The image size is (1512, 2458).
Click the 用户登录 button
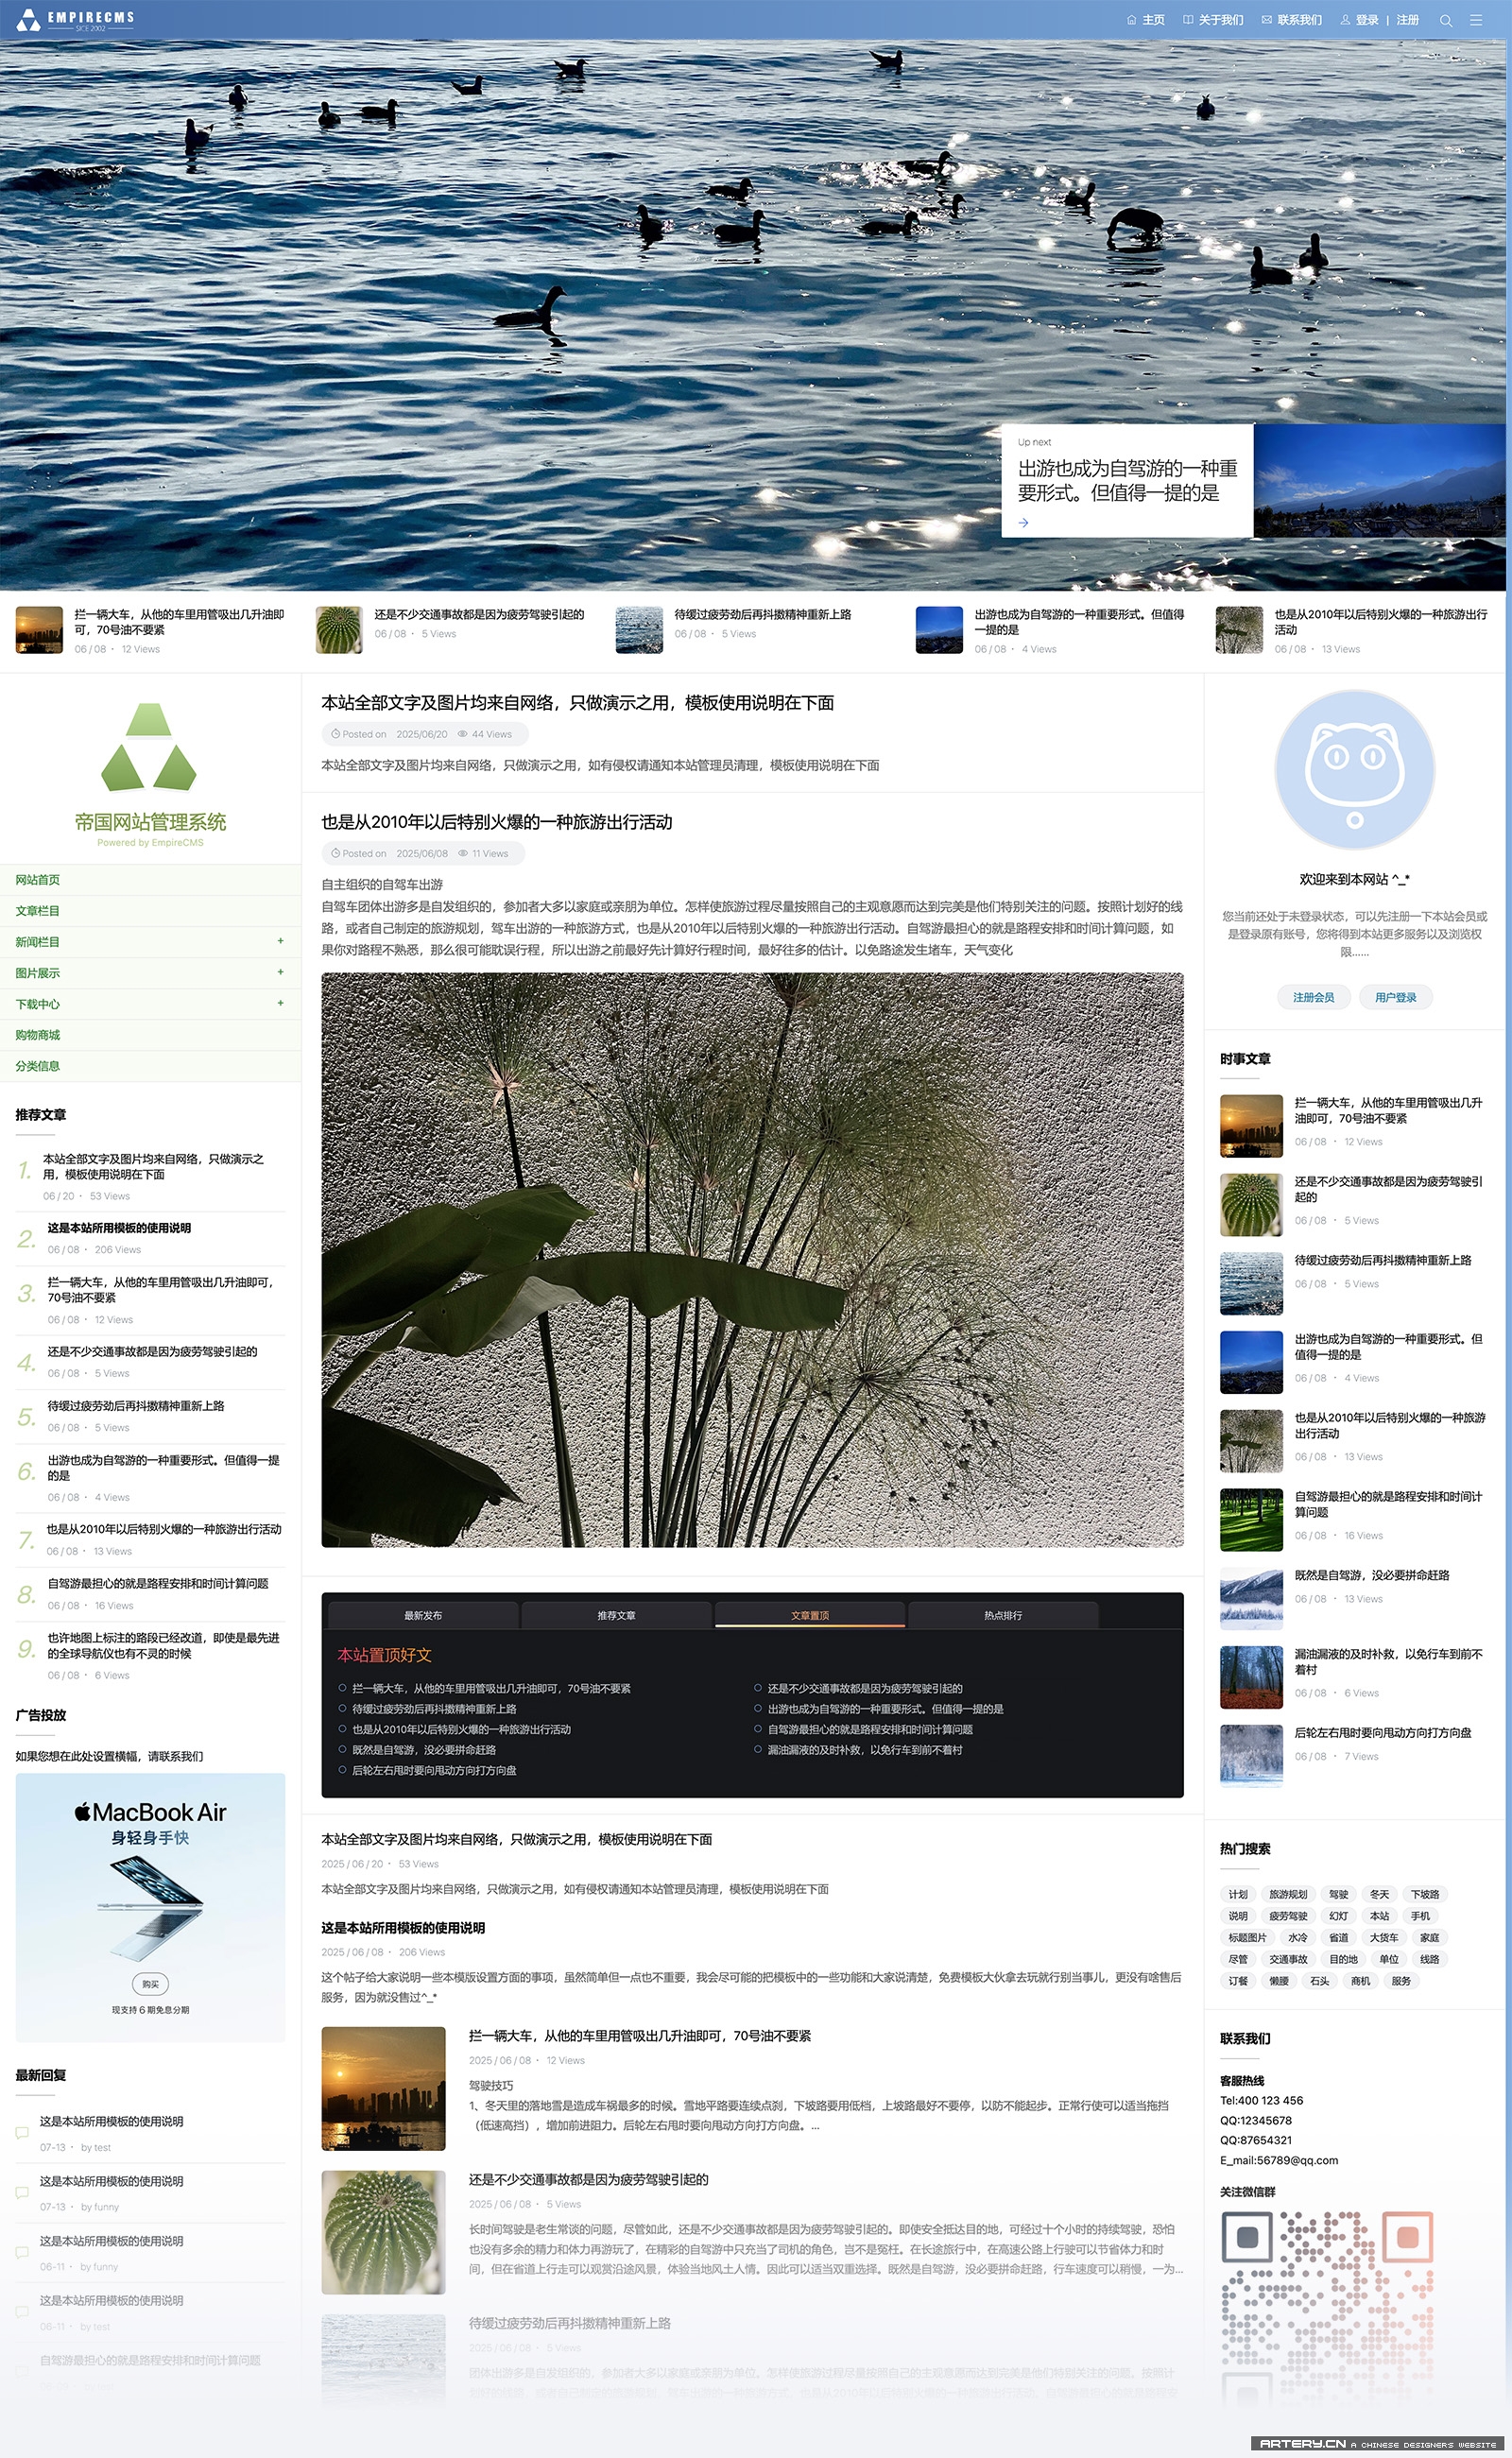pyautogui.click(x=1395, y=997)
